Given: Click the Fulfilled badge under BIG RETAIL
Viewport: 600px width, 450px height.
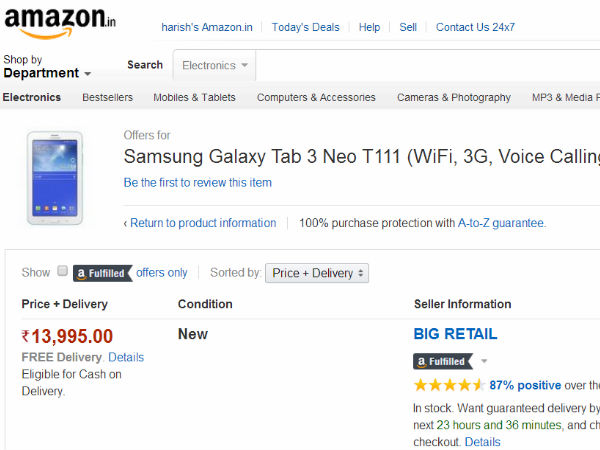Looking at the screenshot, I should [x=442, y=361].
